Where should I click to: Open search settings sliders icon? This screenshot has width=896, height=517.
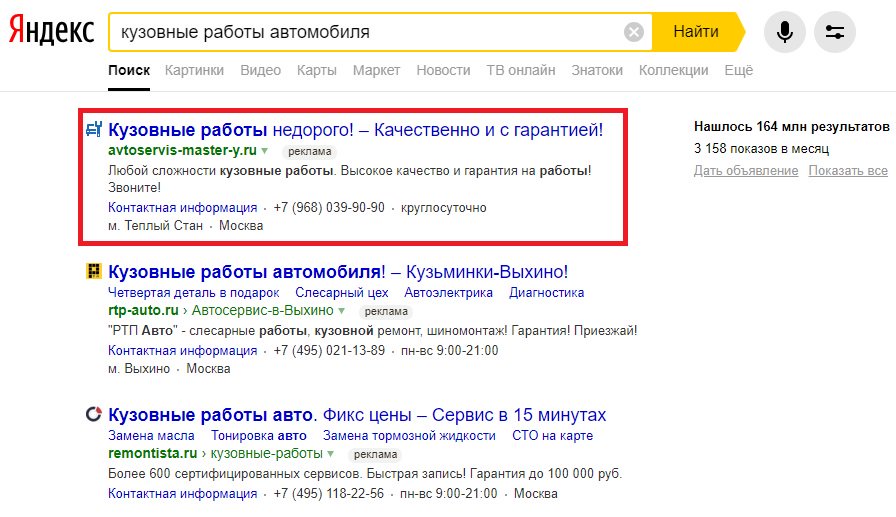click(835, 32)
